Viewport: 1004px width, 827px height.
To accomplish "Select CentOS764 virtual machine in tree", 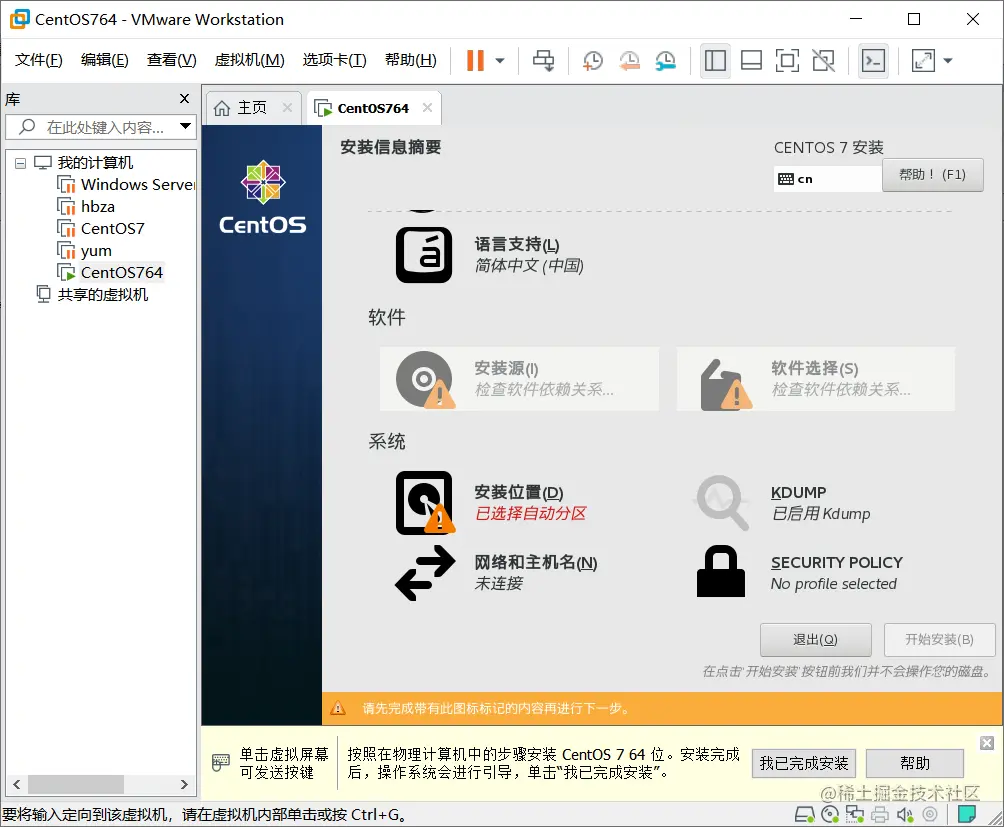I will click(109, 273).
